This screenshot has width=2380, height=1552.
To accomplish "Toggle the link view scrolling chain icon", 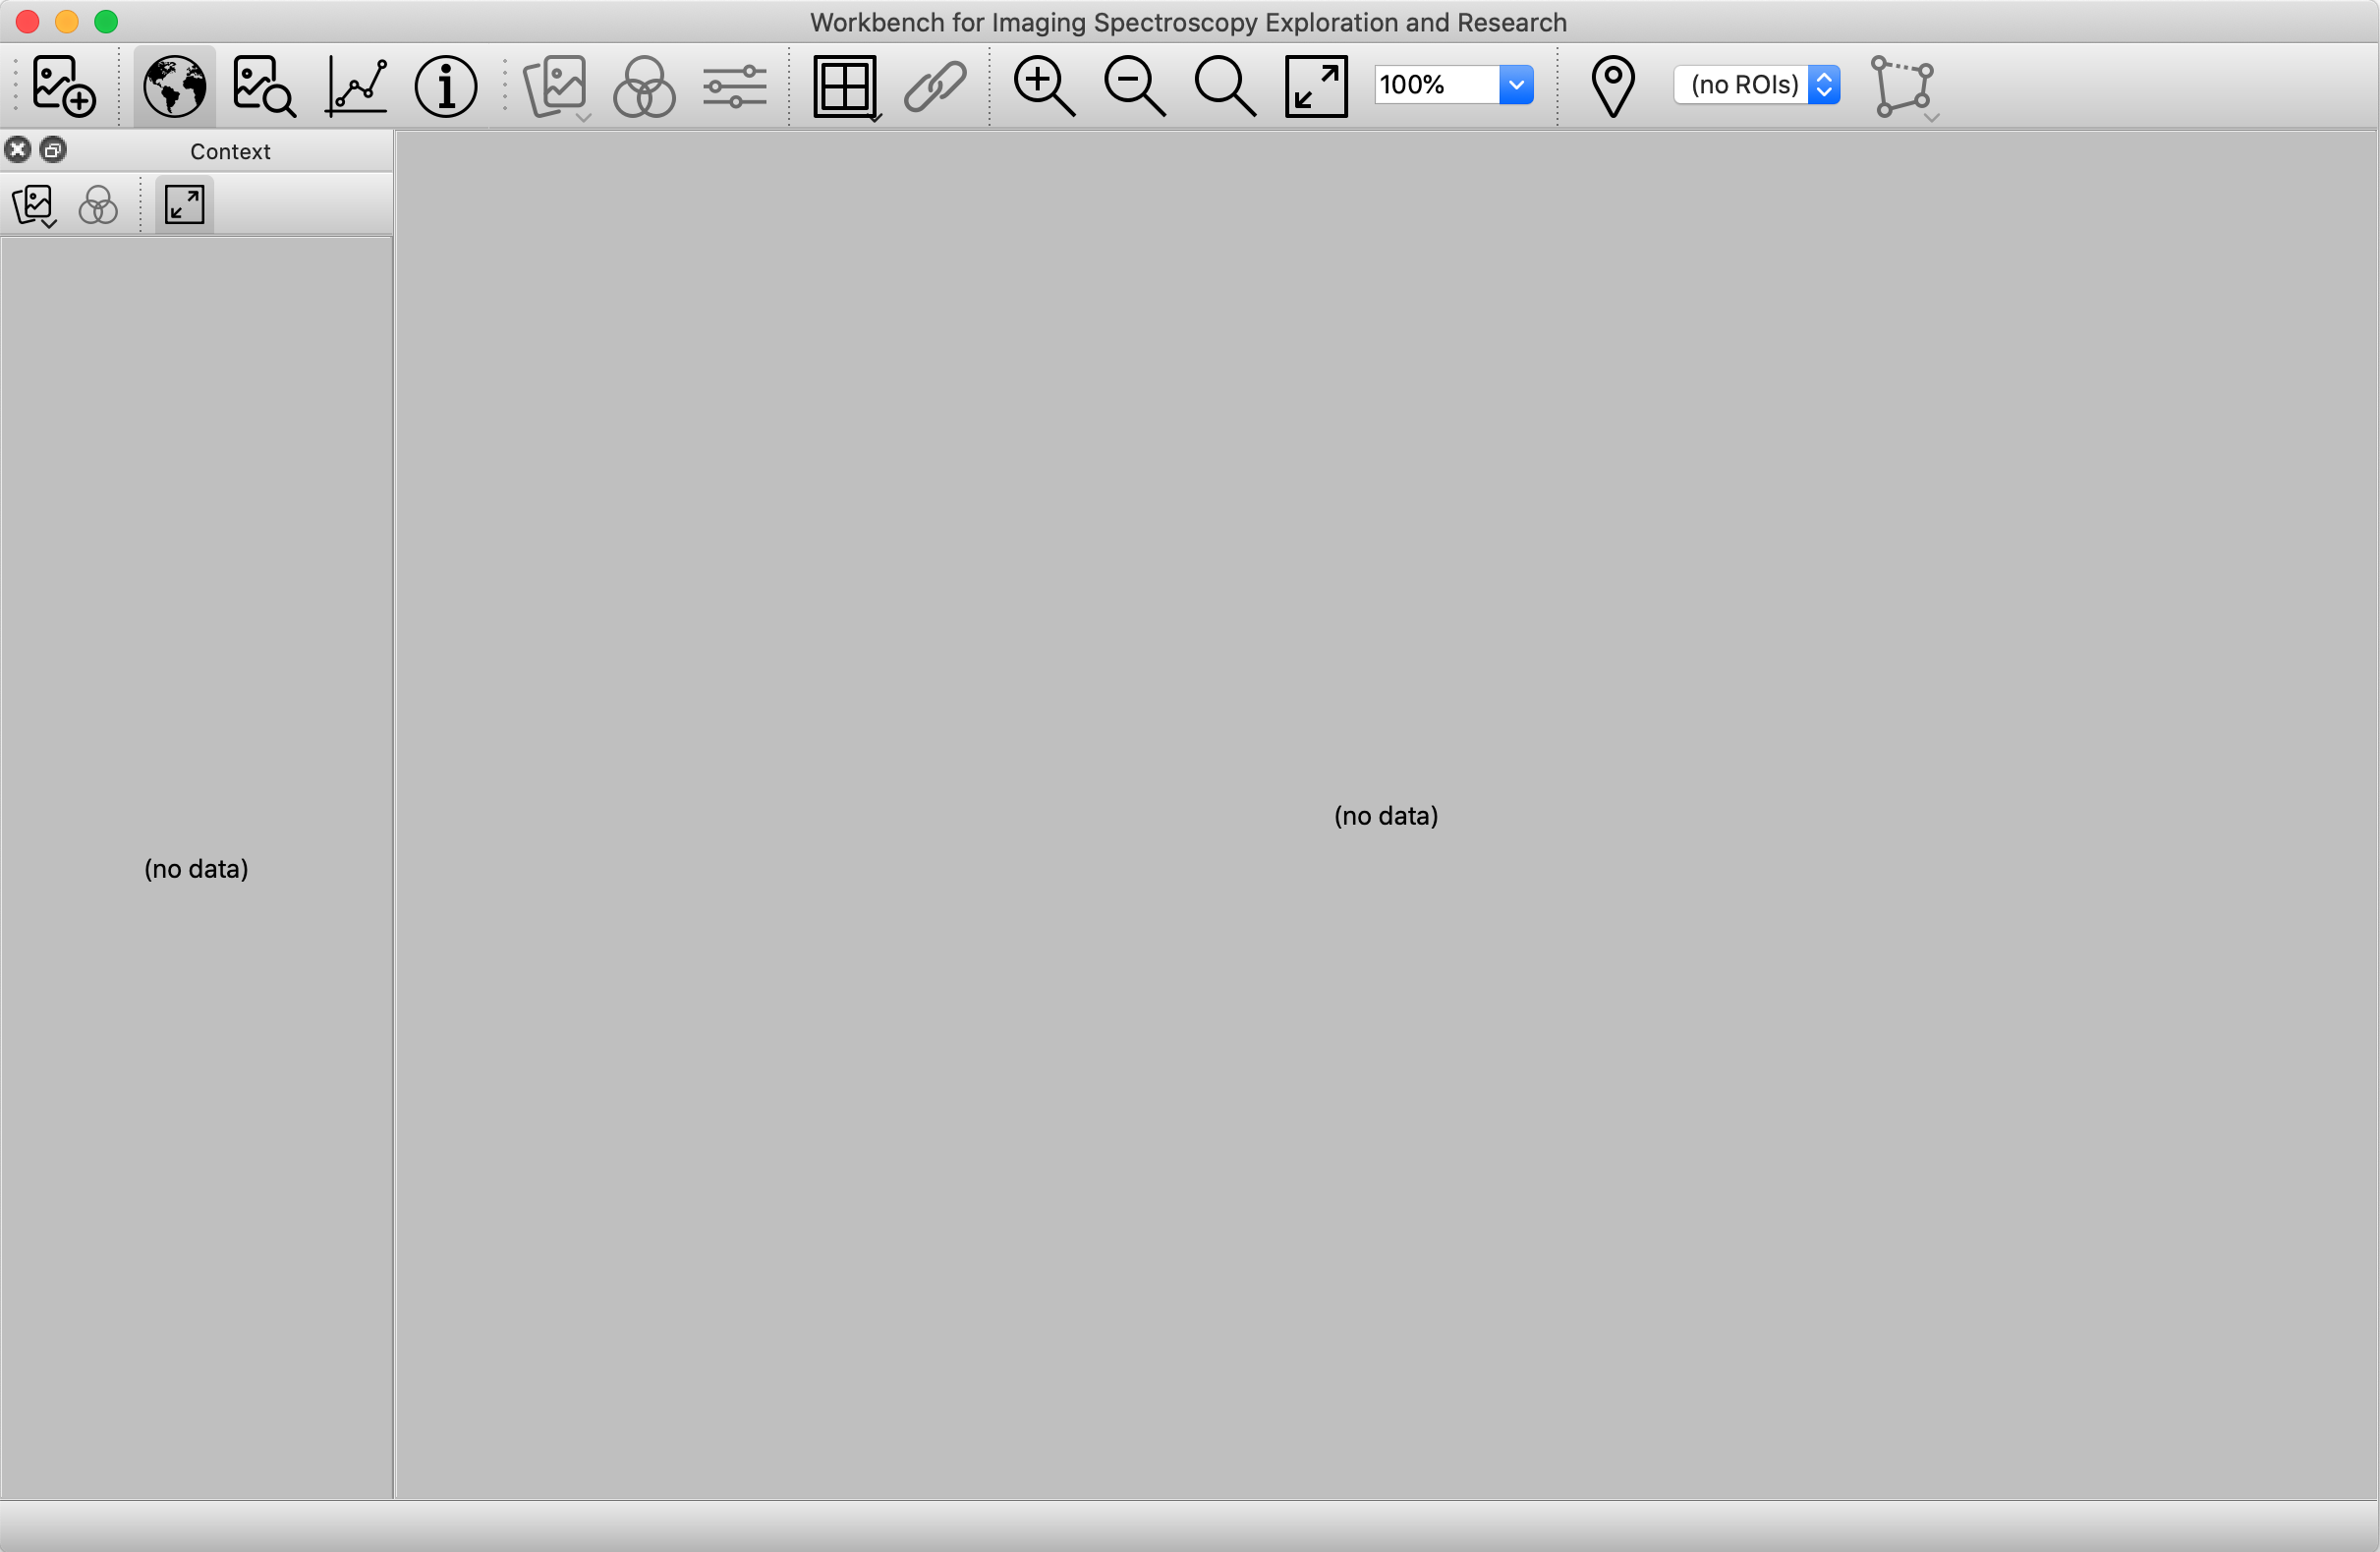I will [935, 85].
